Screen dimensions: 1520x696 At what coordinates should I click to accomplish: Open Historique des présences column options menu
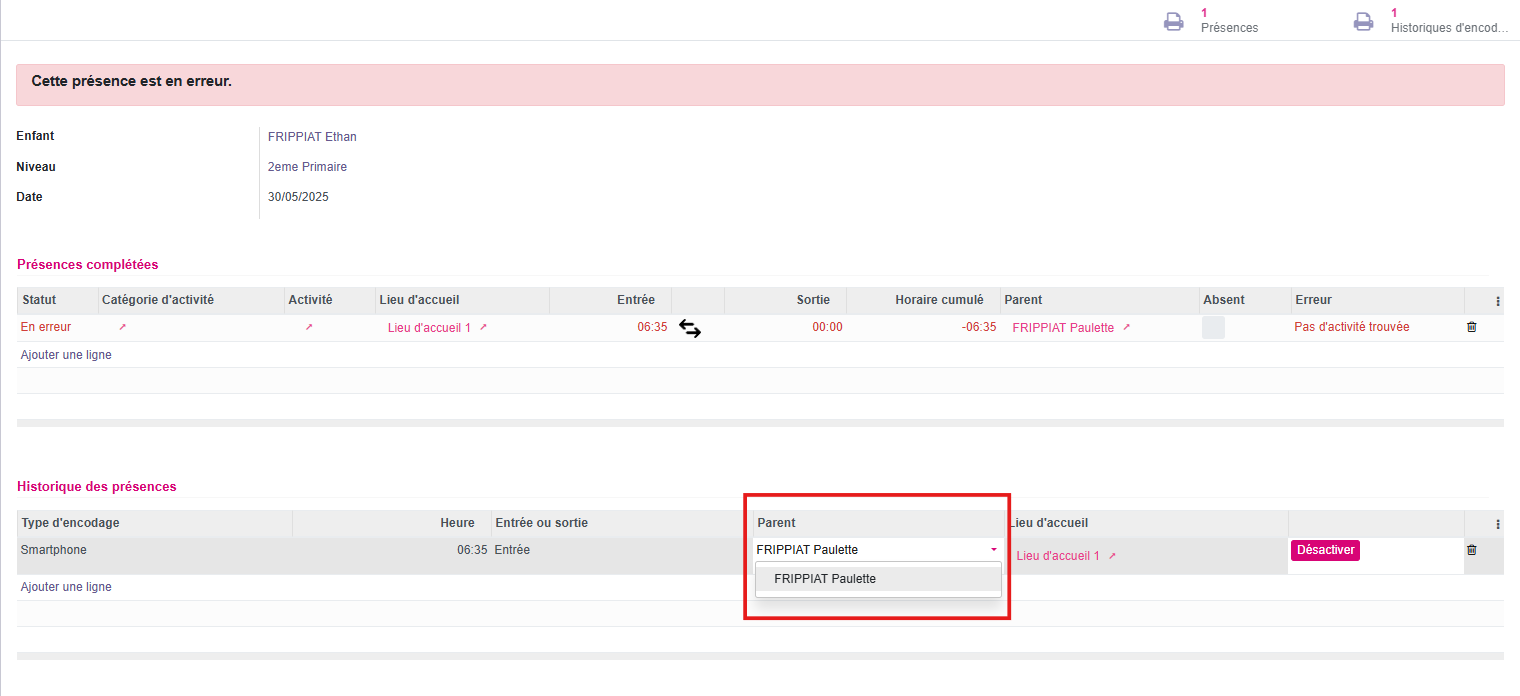[1497, 524]
